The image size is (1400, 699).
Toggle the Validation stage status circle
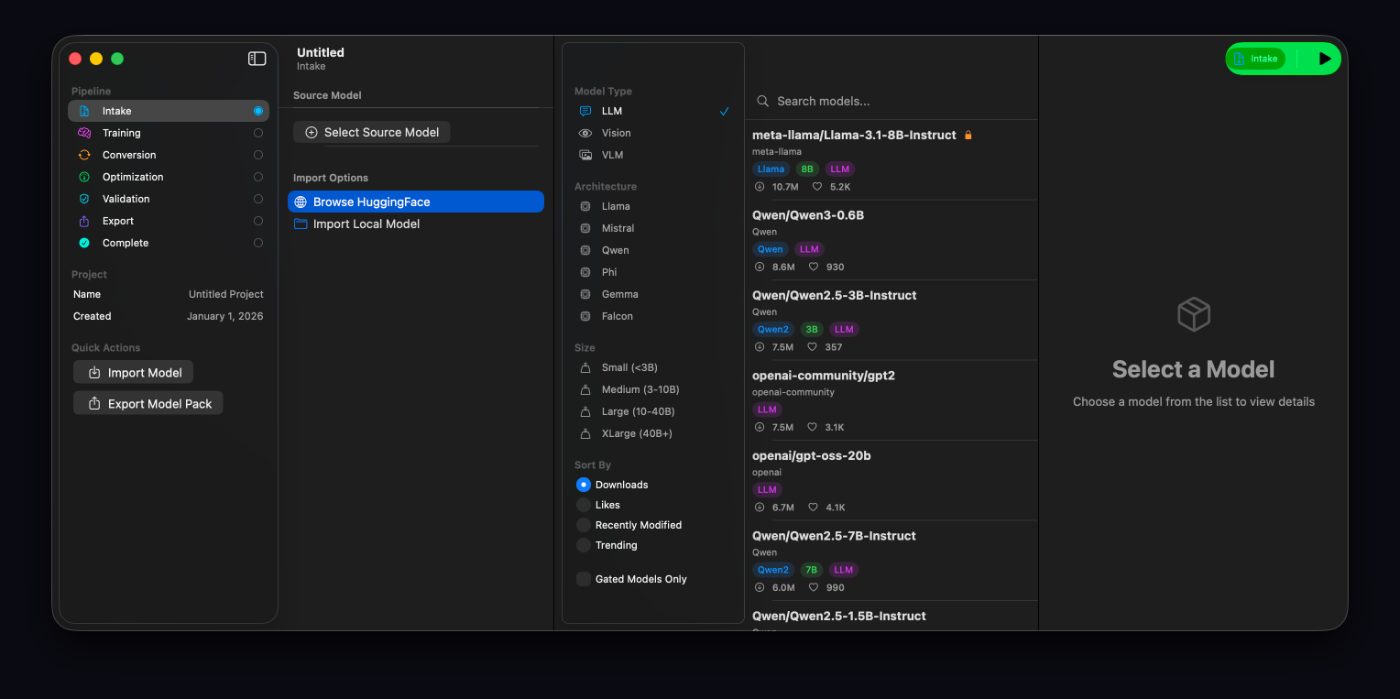pyautogui.click(x=258, y=199)
